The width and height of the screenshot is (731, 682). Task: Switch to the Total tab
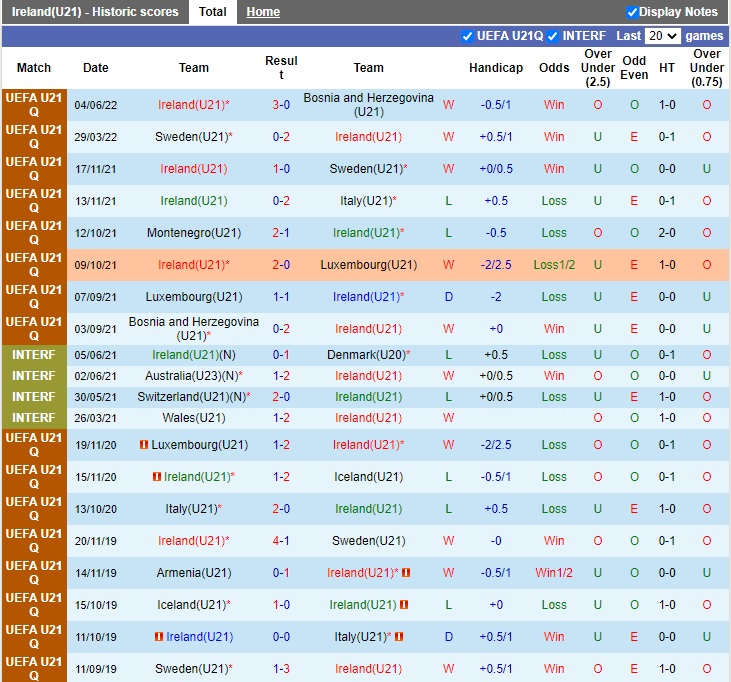[212, 12]
